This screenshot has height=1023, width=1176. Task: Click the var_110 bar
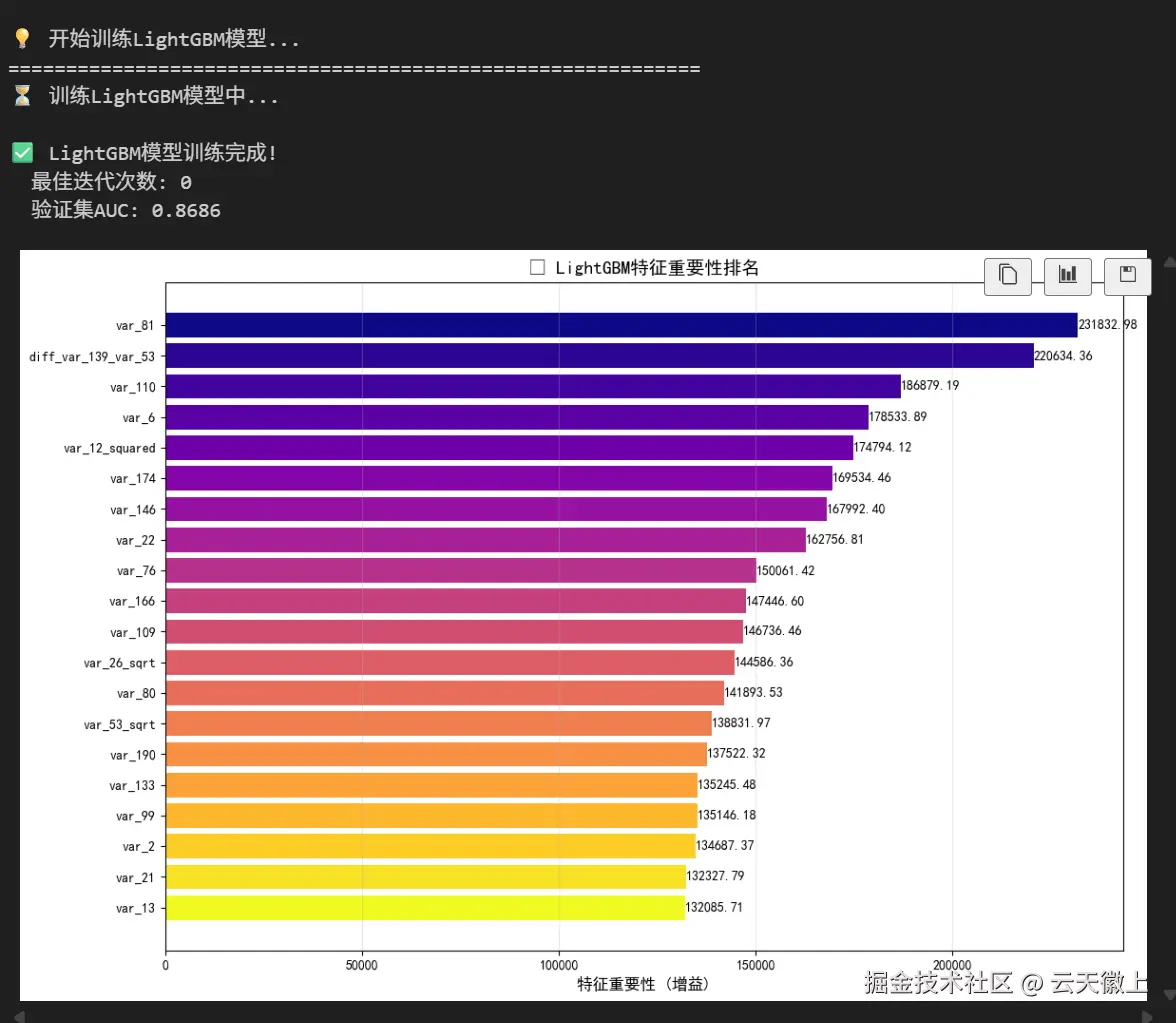point(533,386)
